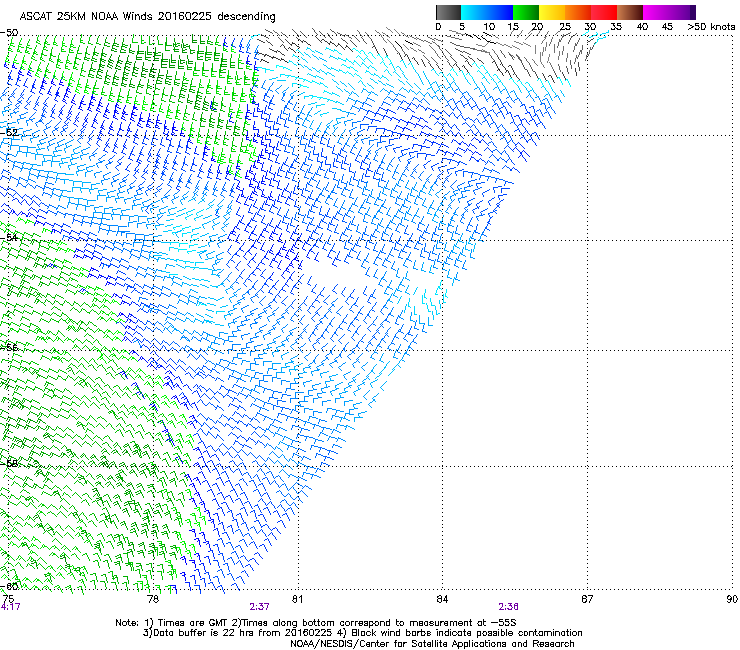Click the gray 0-5 knots color bar segment
740x650 pixels.
(x=448, y=12)
